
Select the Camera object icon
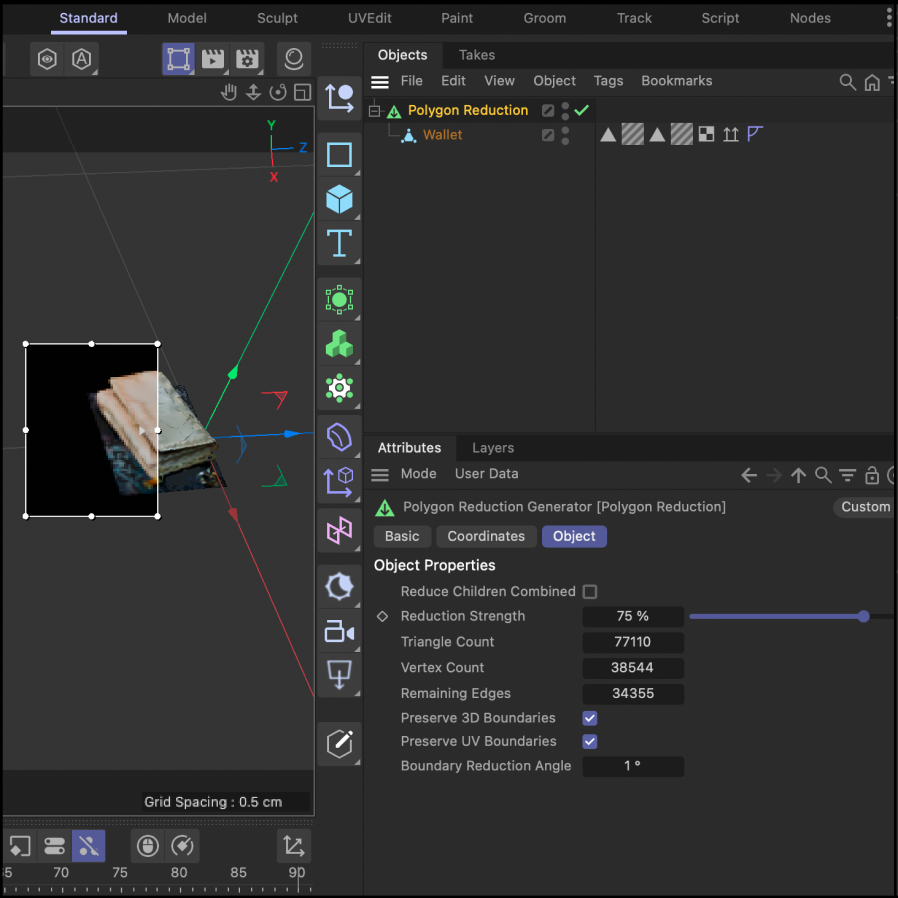[x=339, y=631]
